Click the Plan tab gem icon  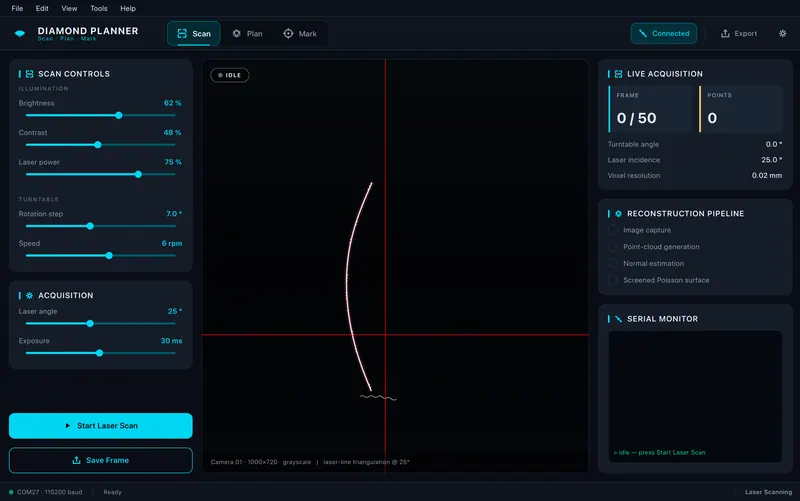click(237, 34)
